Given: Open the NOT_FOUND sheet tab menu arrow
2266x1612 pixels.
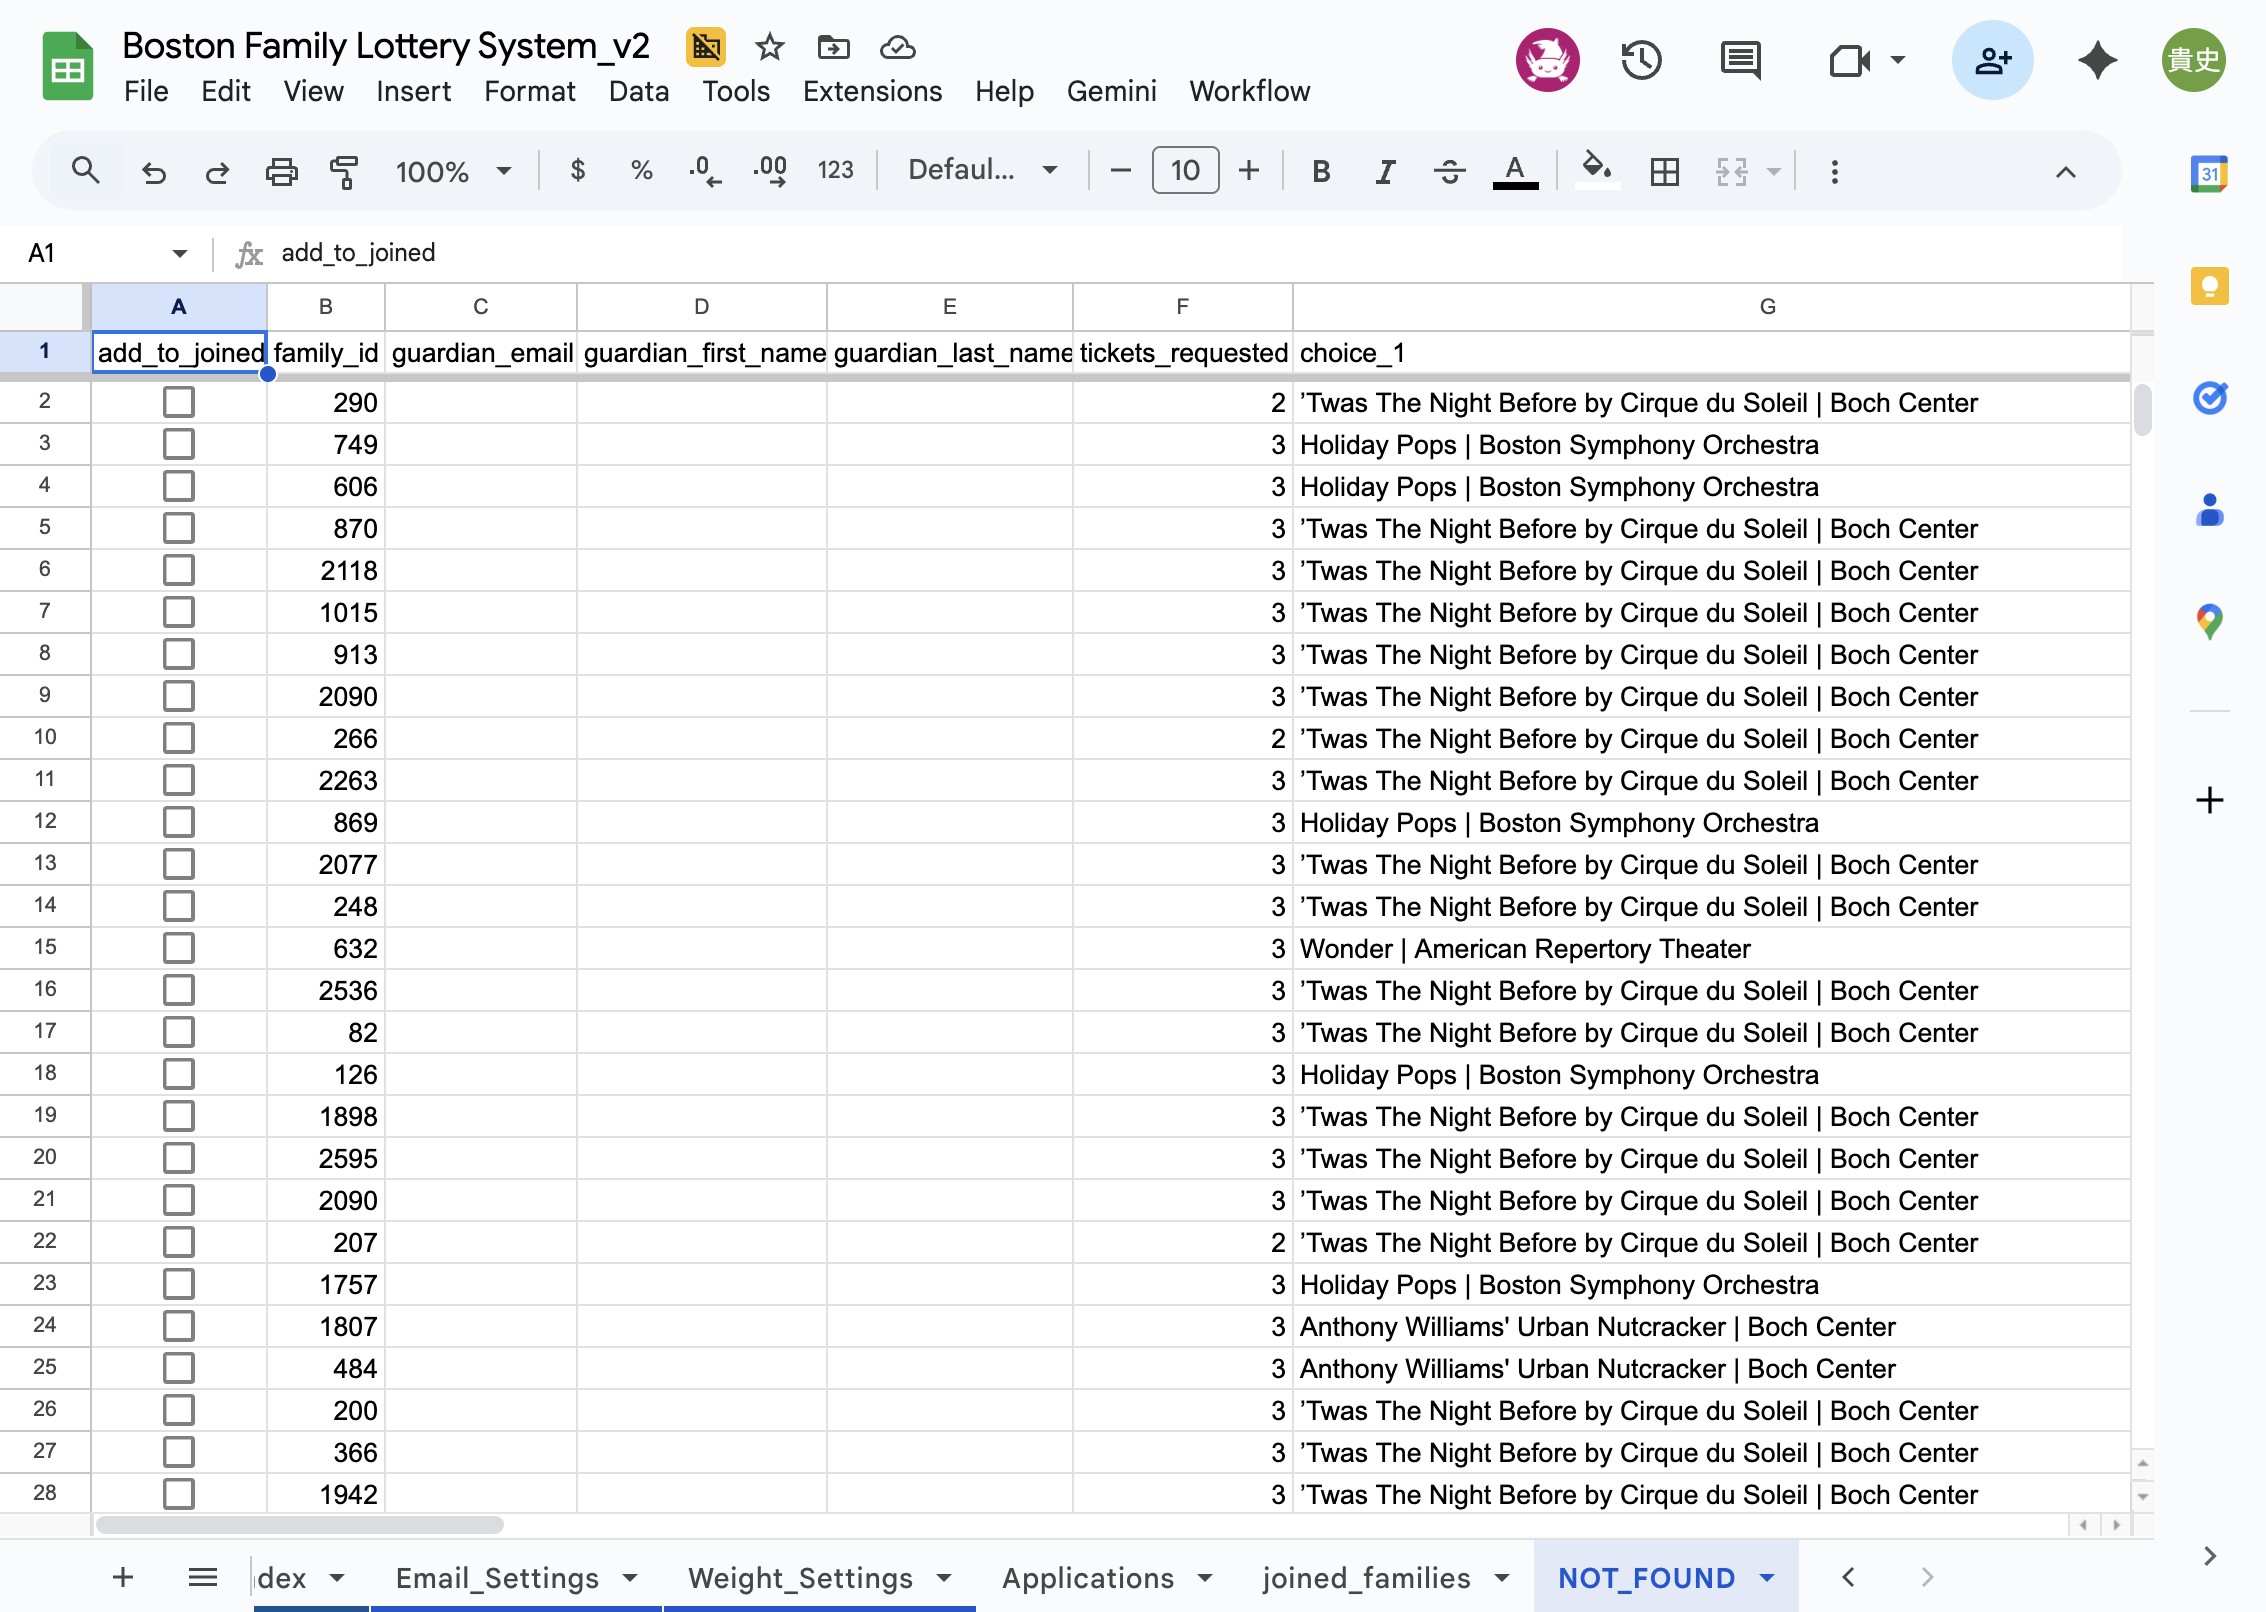Looking at the screenshot, I should click(1767, 1578).
